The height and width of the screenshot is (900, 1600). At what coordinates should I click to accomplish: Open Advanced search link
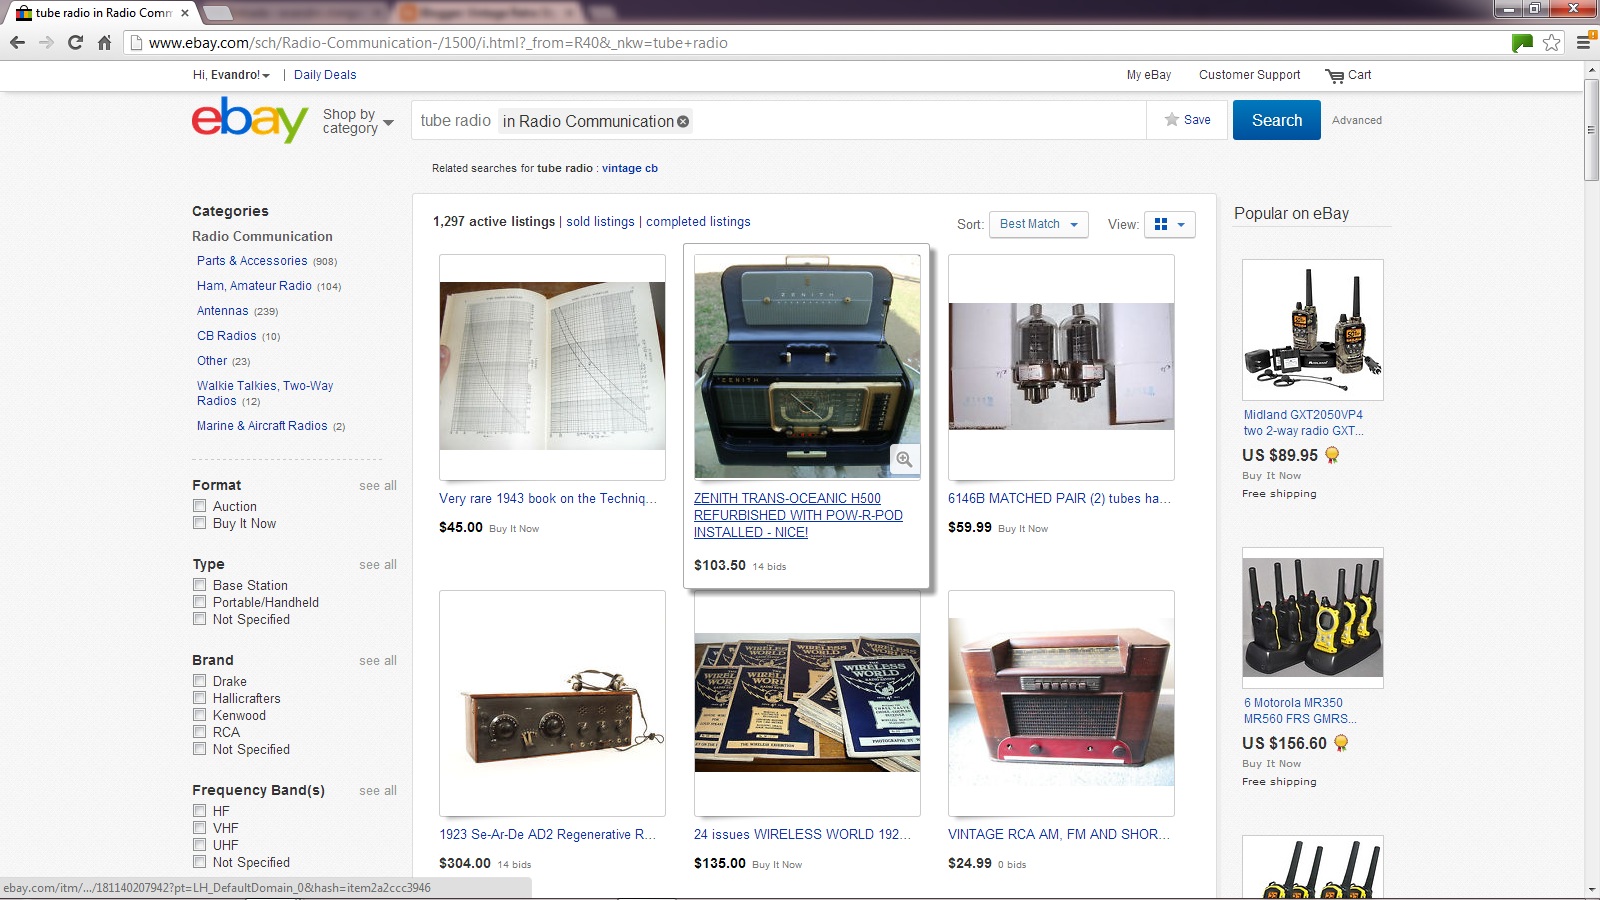click(1357, 120)
